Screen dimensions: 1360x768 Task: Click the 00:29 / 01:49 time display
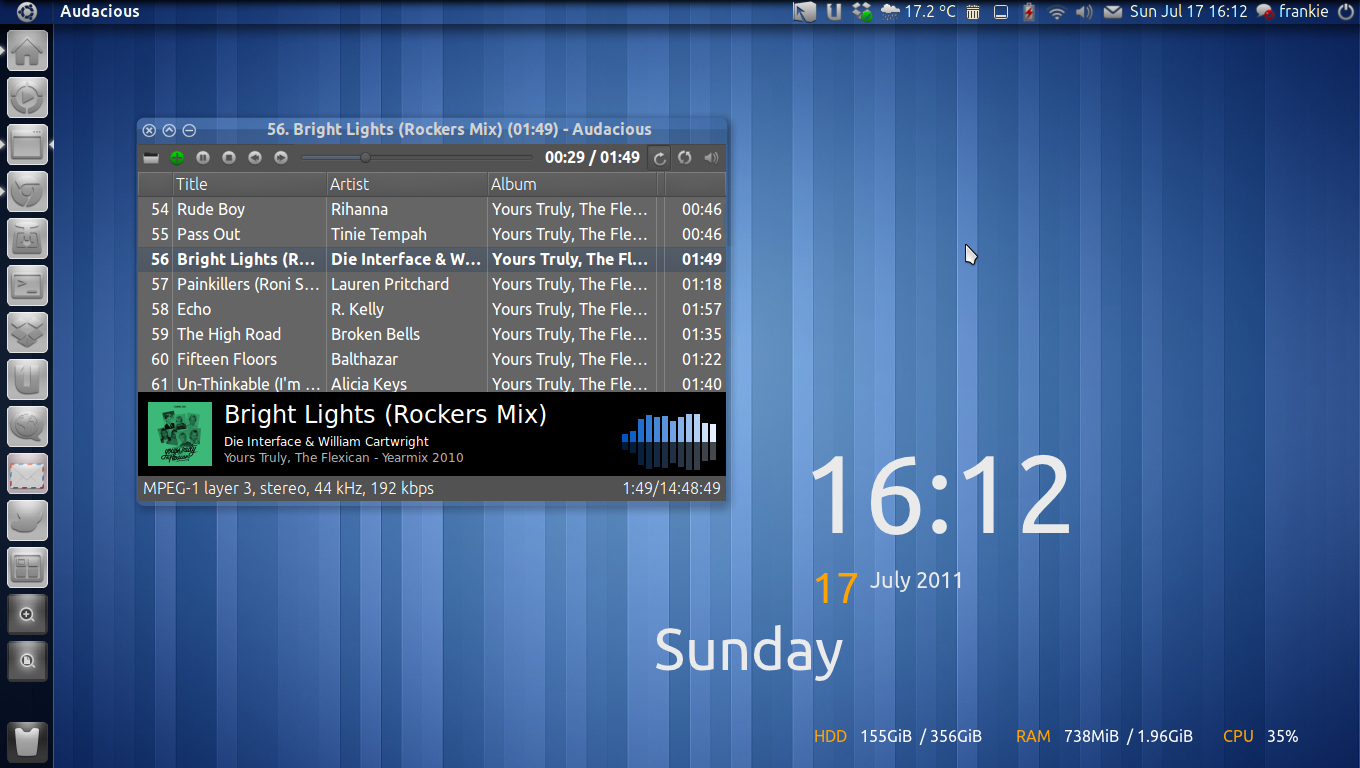pyautogui.click(x=592, y=157)
